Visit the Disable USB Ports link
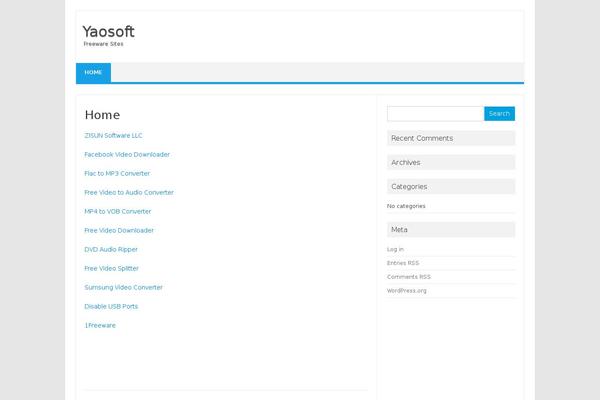The height and width of the screenshot is (400, 600). tap(111, 306)
